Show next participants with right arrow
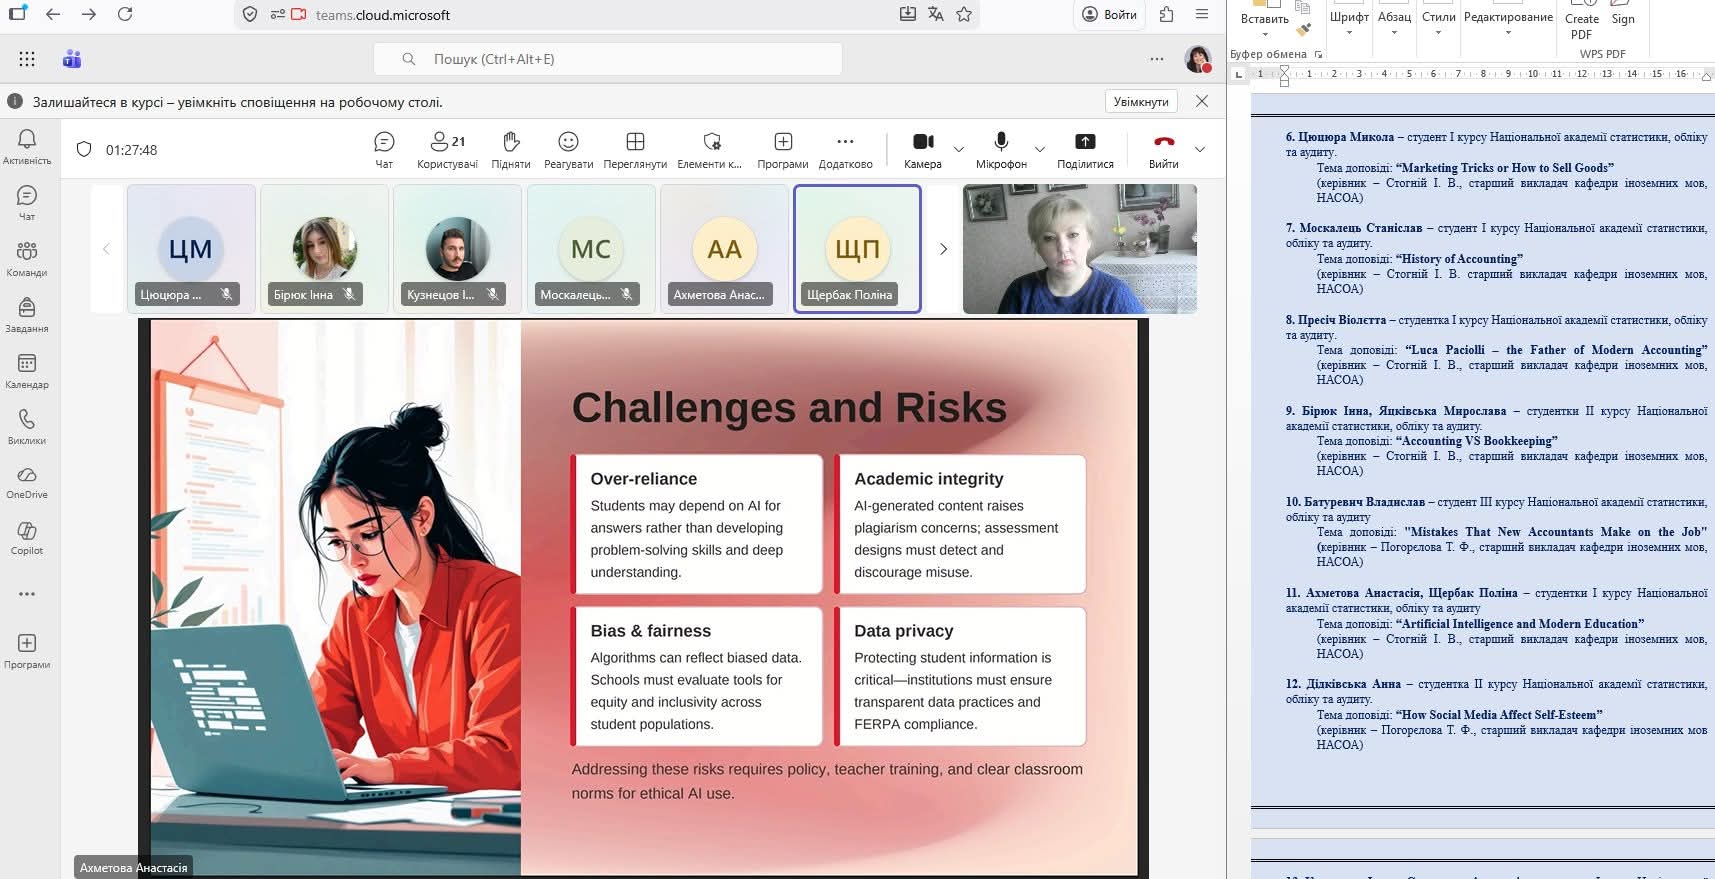1715x879 pixels. 943,249
